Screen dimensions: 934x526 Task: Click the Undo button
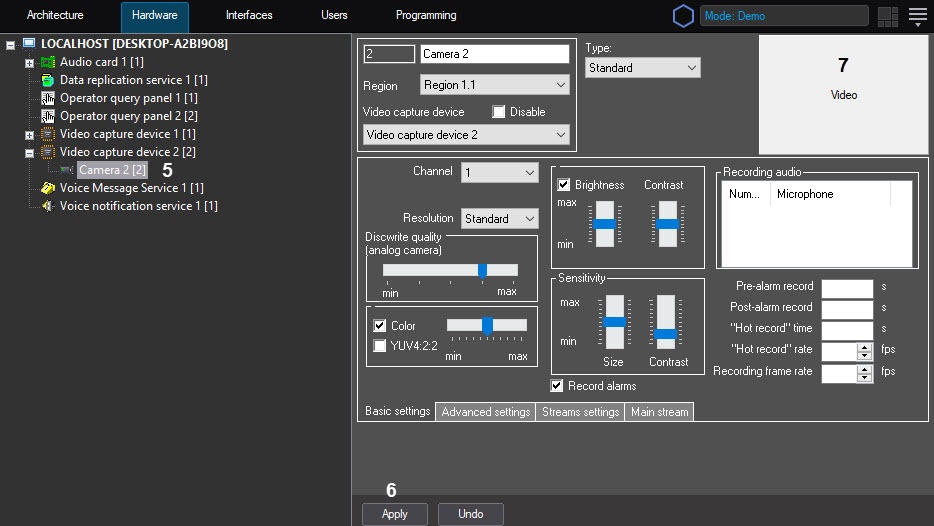point(470,514)
